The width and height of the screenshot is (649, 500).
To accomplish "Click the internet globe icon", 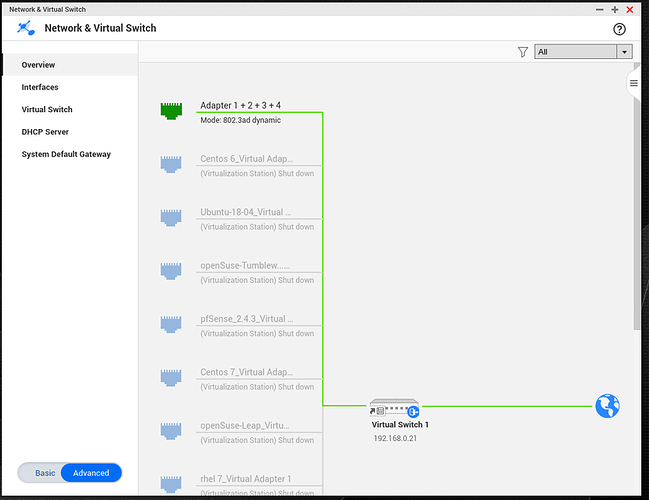I will (x=607, y=406).
